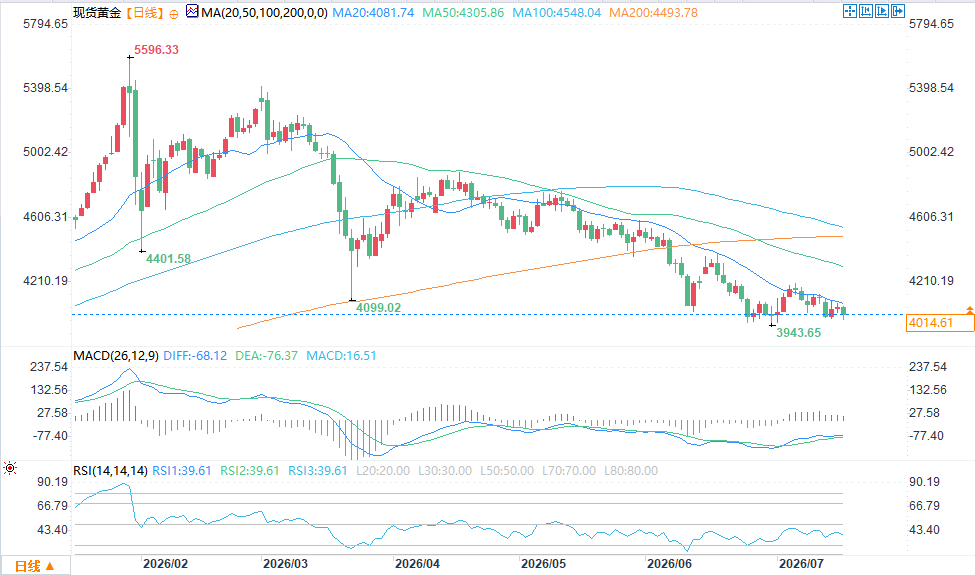Click the orange alert icon above 4014.61

pyautogui.click(x=969, y=310)
